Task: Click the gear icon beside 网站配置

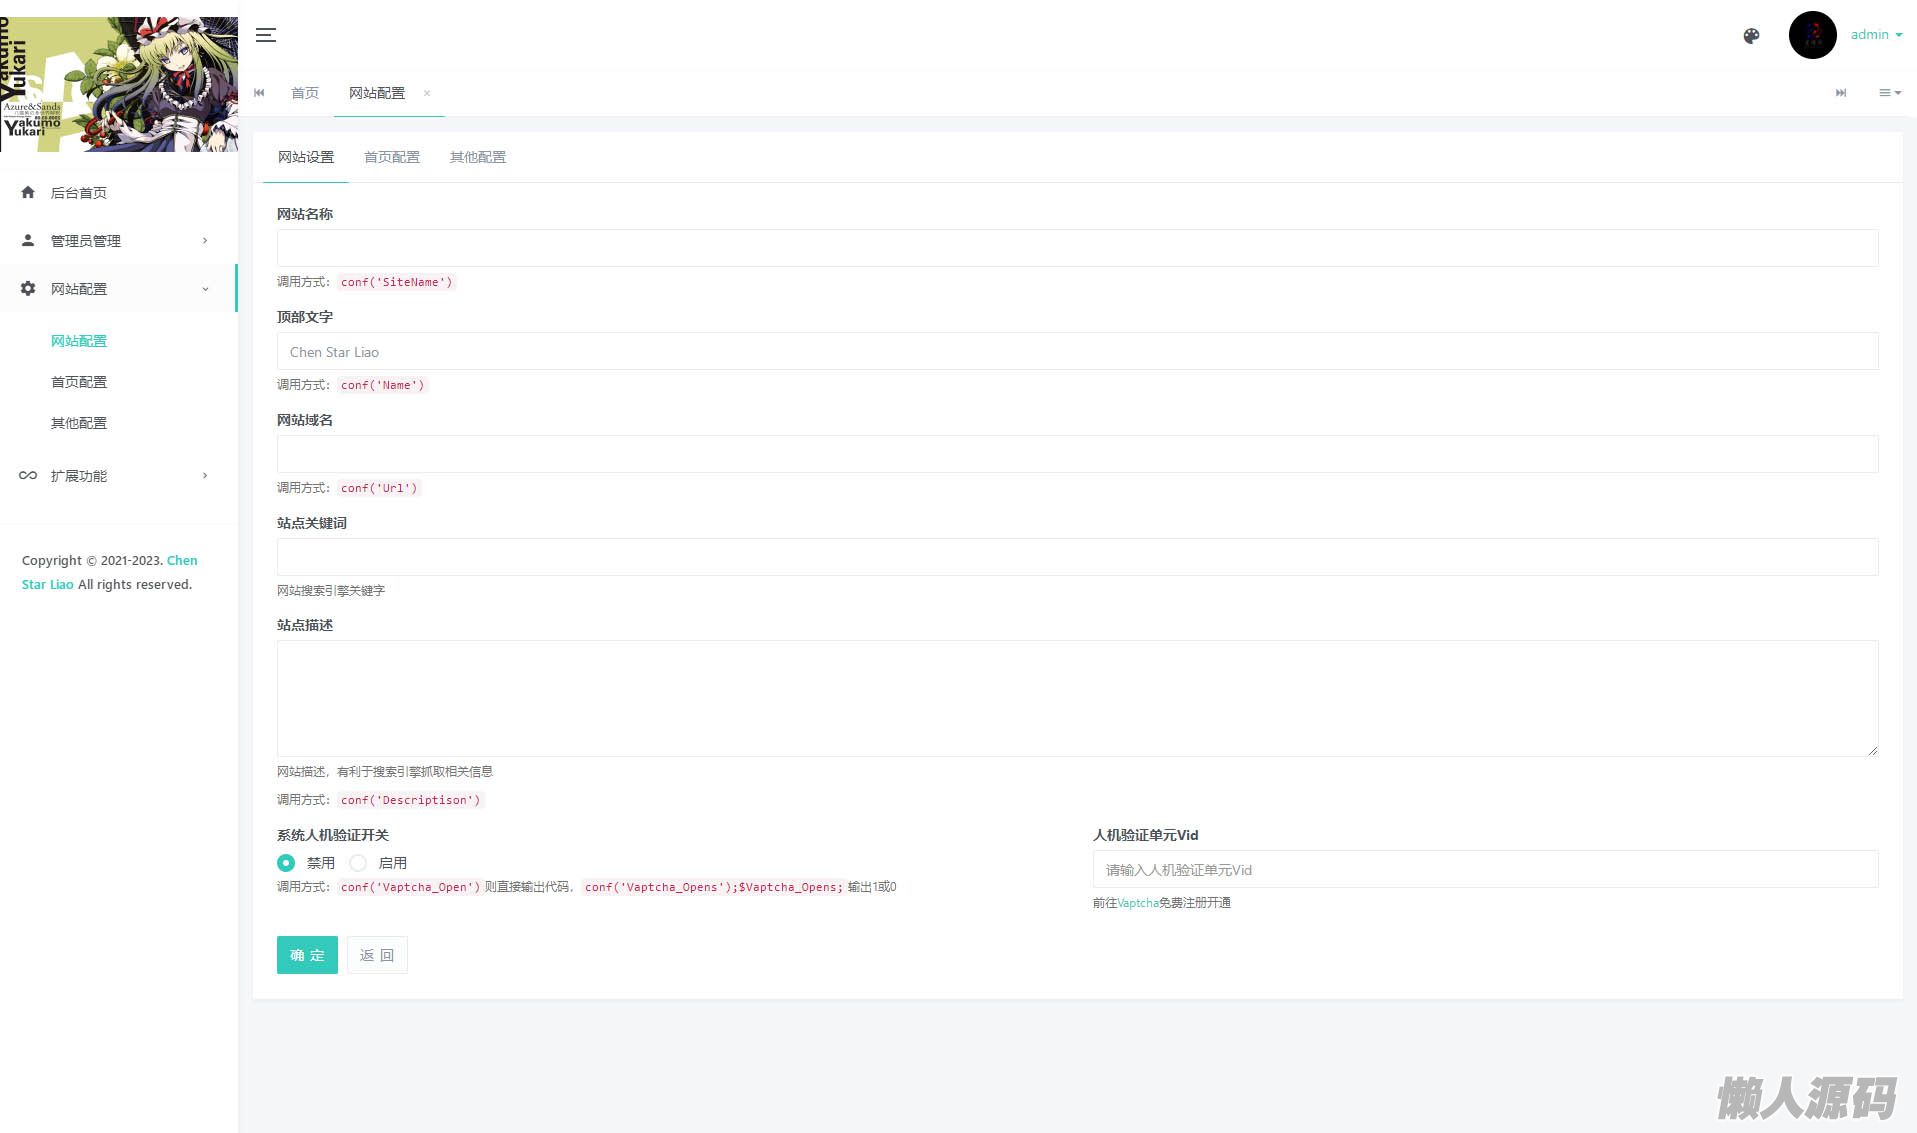Action: coord(28,288)
